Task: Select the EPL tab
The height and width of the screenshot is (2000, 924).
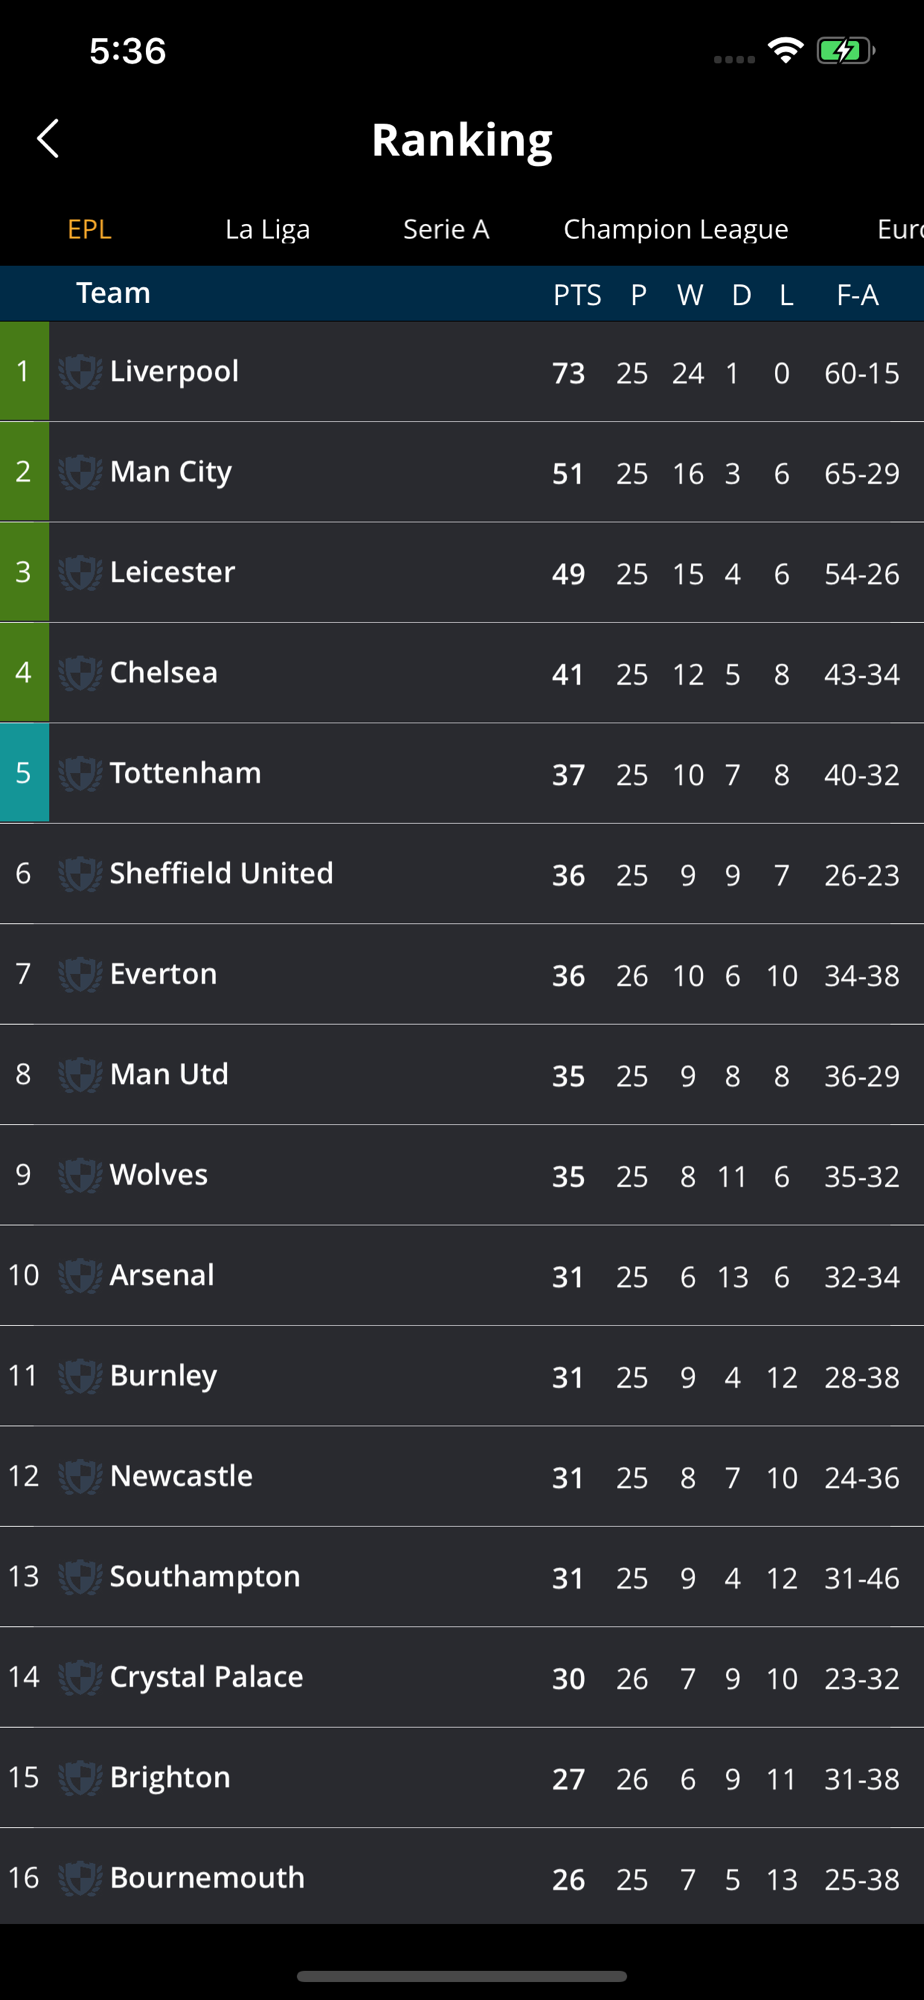Action: pos(89,229)
